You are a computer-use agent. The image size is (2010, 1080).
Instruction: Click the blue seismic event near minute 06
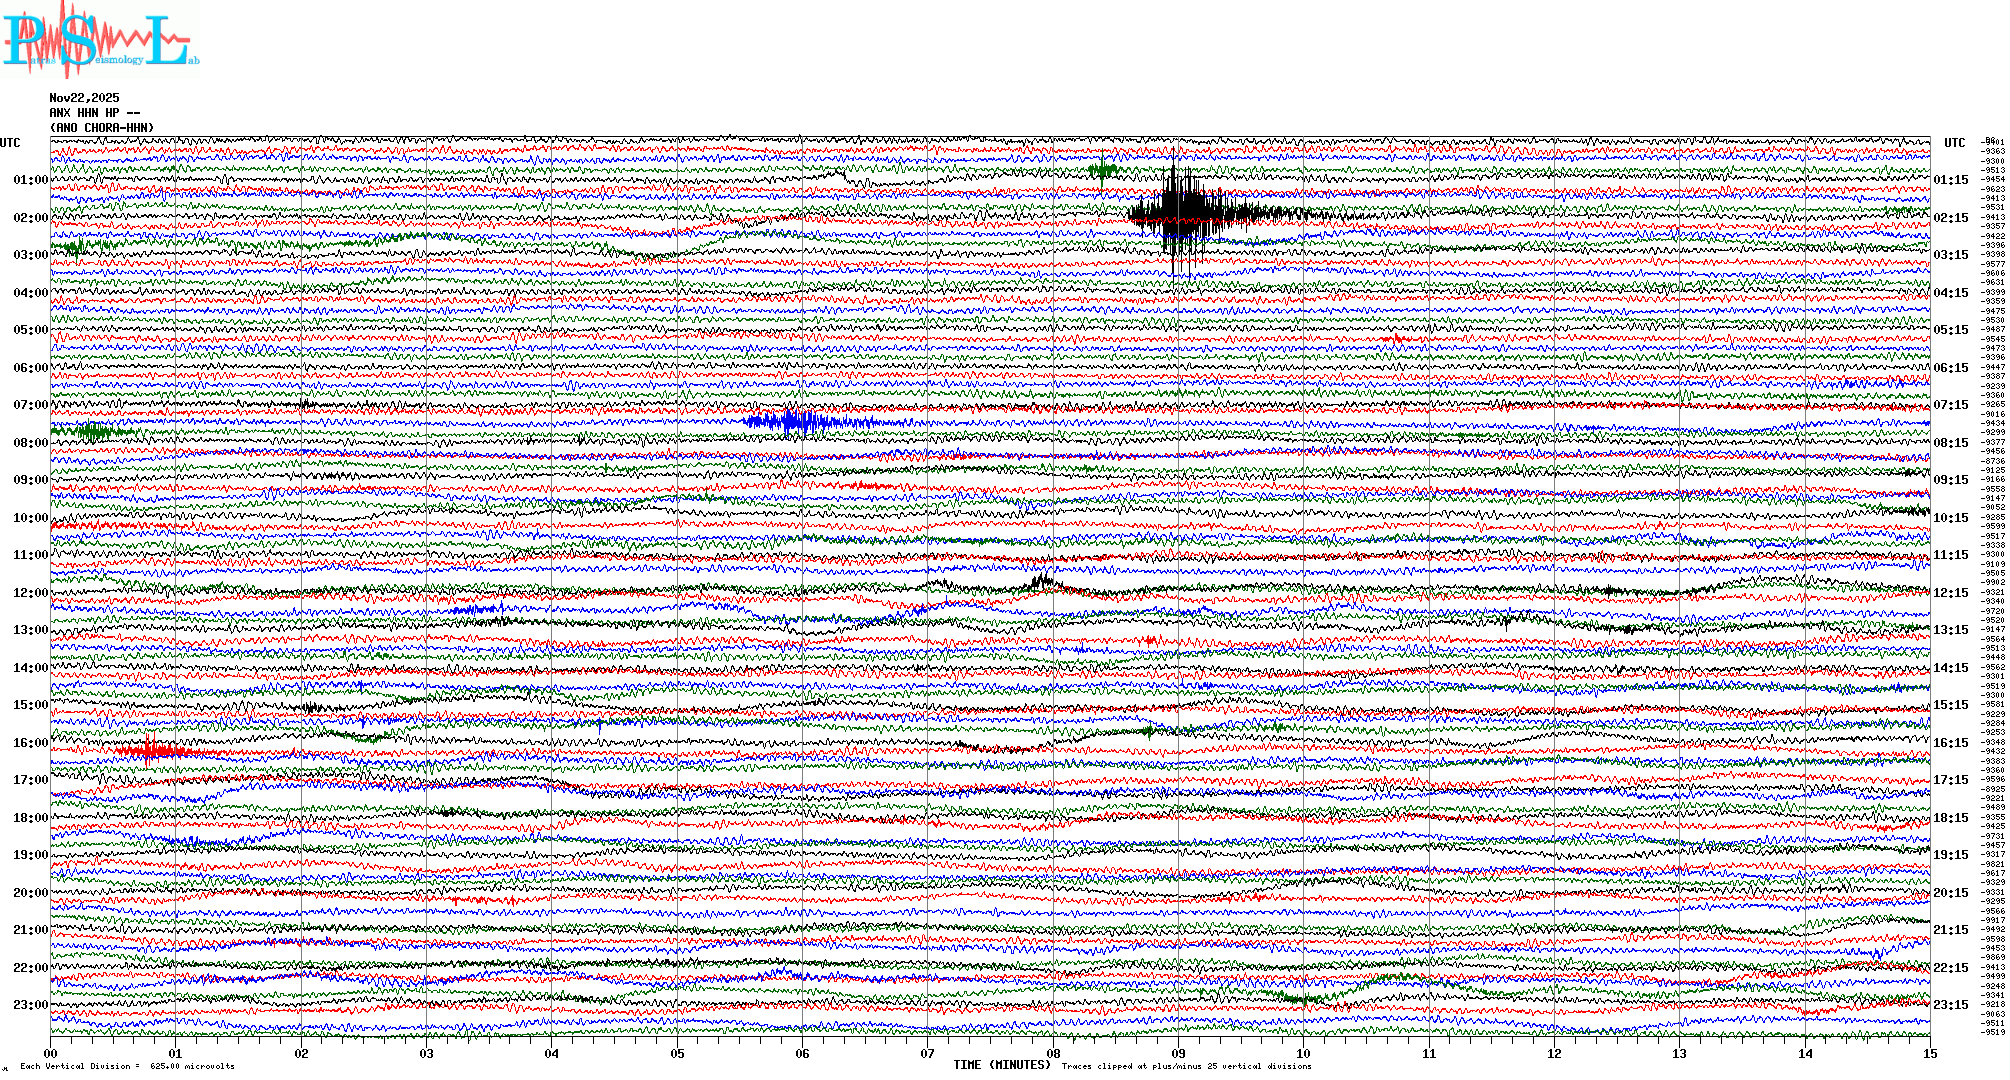[795, 422]
